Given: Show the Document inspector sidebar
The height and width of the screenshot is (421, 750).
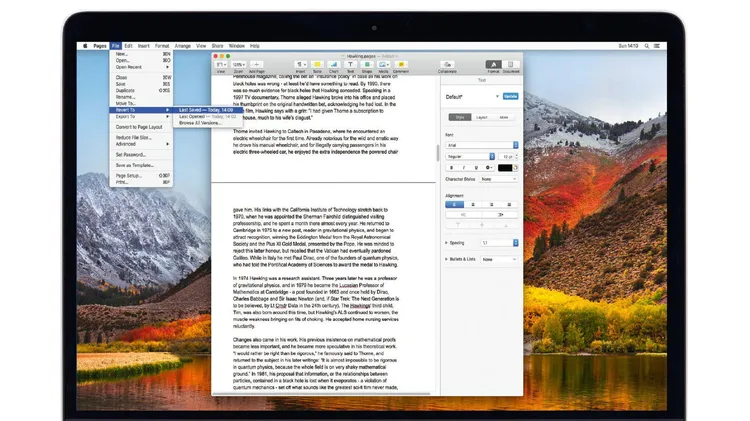Looking at the screenshot, I should coord(511,64).
